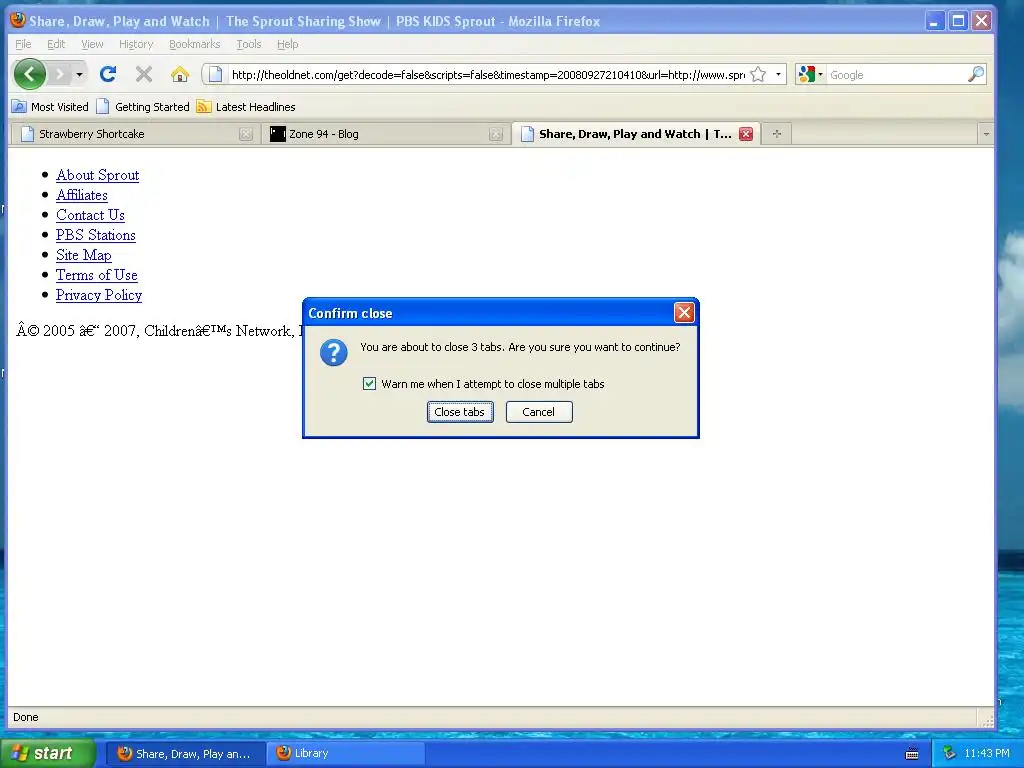Close the Zone 94 - Blog tab

point(496,134)
